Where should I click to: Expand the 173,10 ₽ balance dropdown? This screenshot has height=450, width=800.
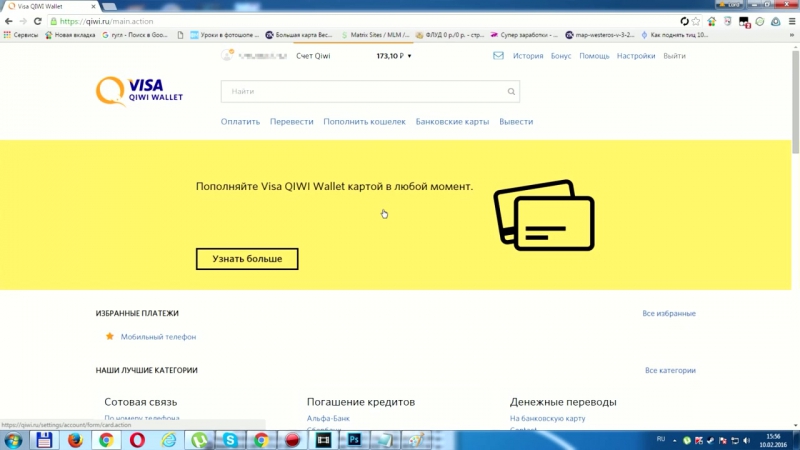click(x=394, y=56)
